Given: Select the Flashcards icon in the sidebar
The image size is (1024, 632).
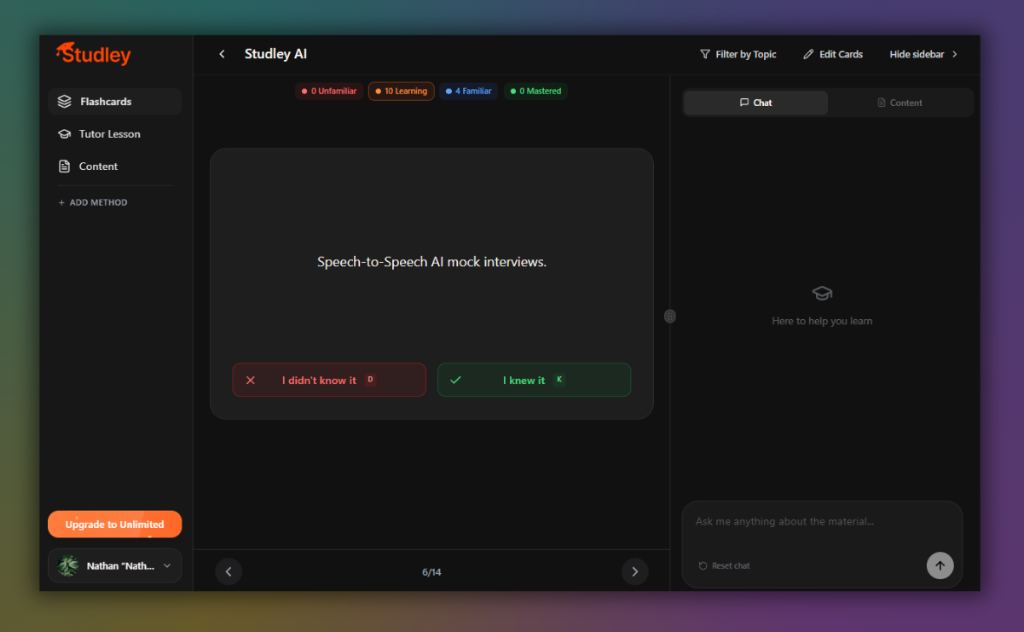Looking at the screenshot, I should 64,101.
